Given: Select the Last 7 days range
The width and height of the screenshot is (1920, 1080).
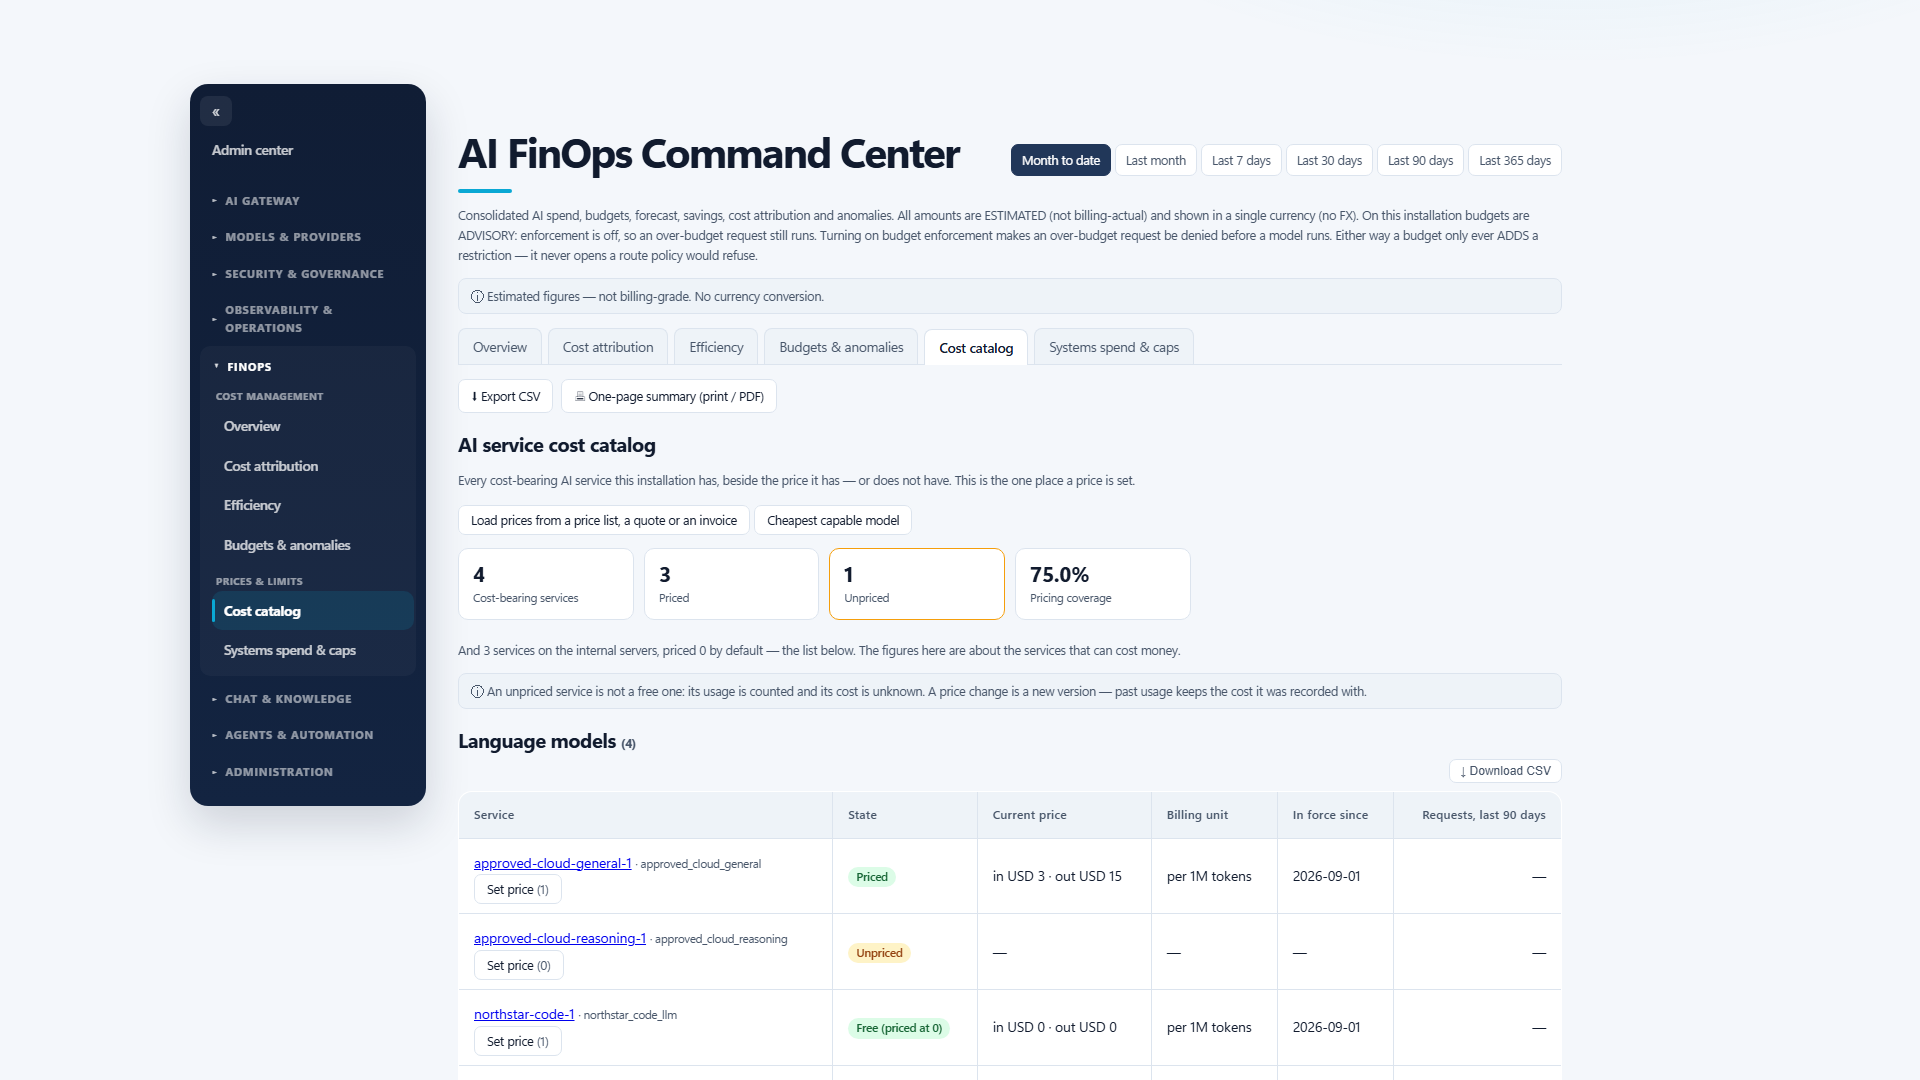Looking at the screenshot, I should click(x=1241, y=160).
